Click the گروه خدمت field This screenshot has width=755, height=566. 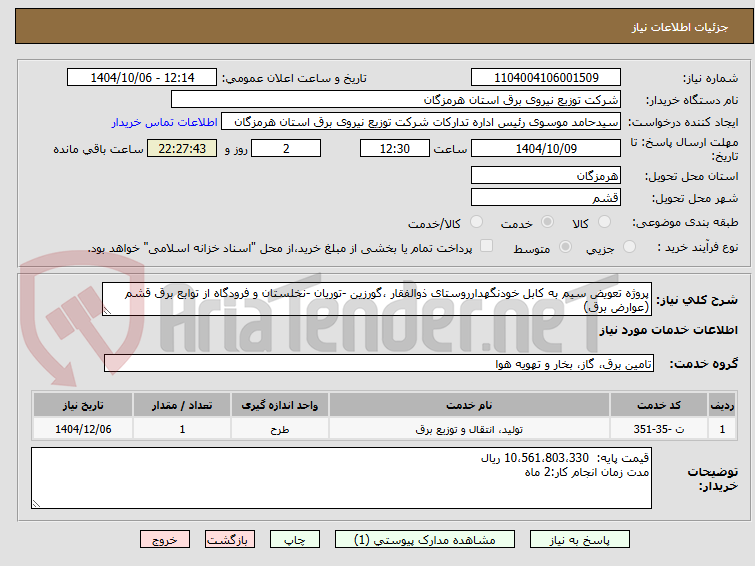(x=378, y=364)
